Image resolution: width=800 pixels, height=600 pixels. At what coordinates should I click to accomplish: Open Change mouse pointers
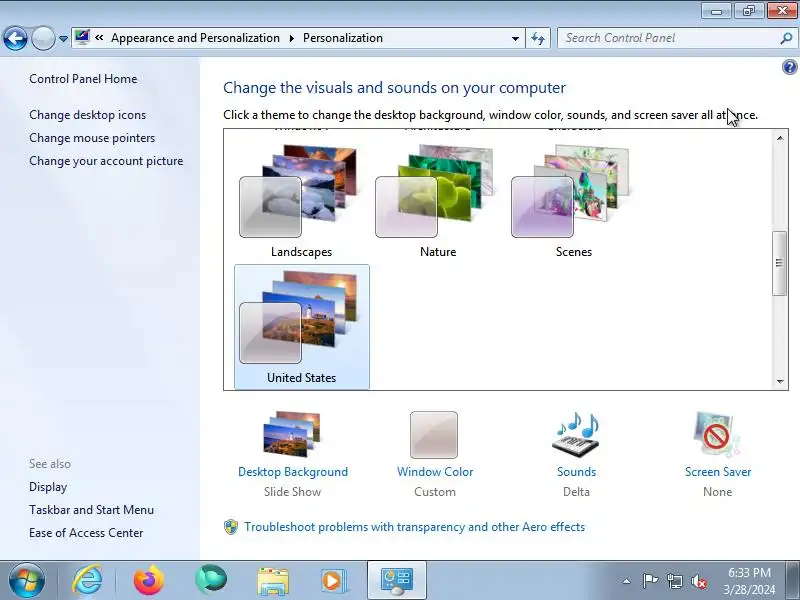tap(92, 138)
